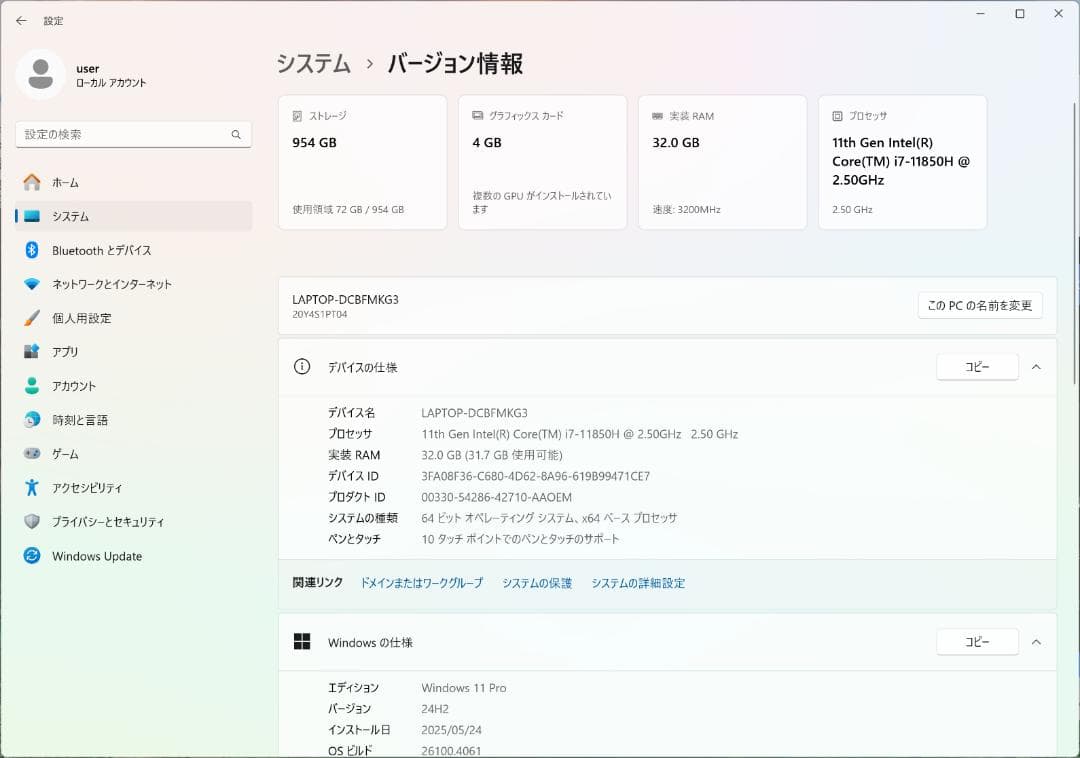
Task: Go to プライバシーとセキュリティ settings
Action: [x=108, y=522]
